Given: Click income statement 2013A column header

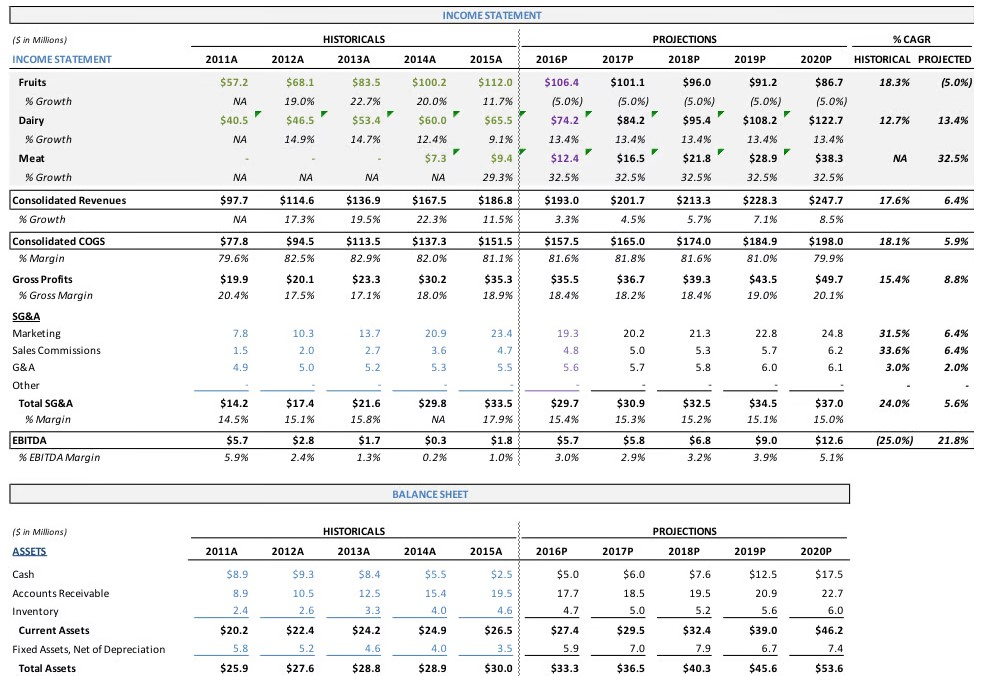Looking at the screenshot, I should (x=354, y=60).
